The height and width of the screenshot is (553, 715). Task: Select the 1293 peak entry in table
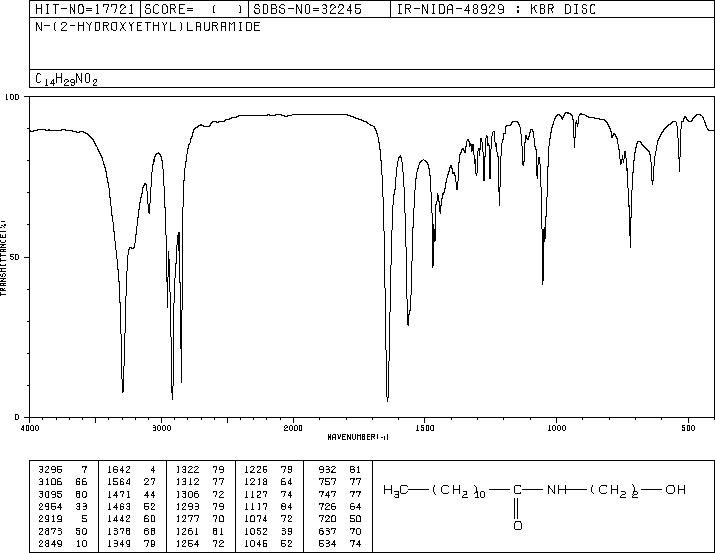pyautogui.click(x=200, y=506)
